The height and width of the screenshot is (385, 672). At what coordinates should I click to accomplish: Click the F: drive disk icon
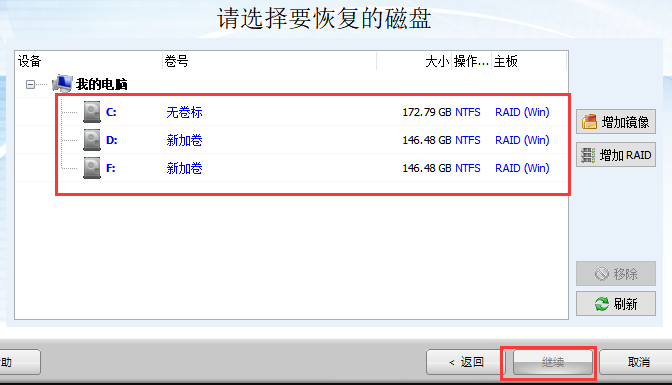tap(92, 168)
